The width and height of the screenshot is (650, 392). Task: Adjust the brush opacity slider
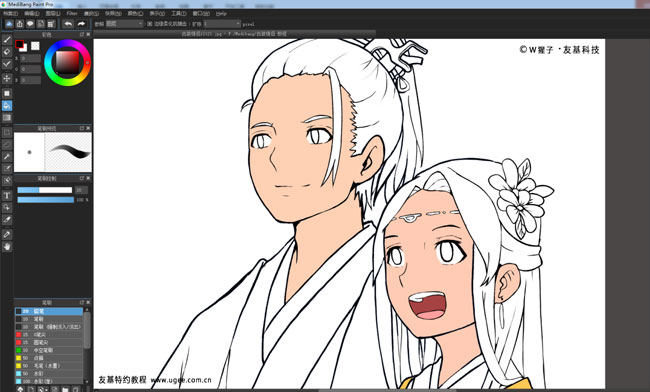[x=46, y=200]
